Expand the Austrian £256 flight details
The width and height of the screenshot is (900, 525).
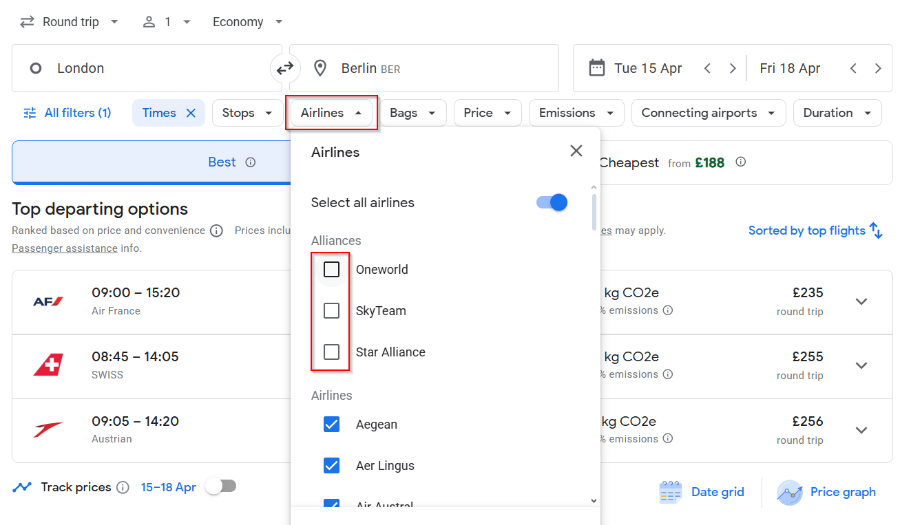861,430
